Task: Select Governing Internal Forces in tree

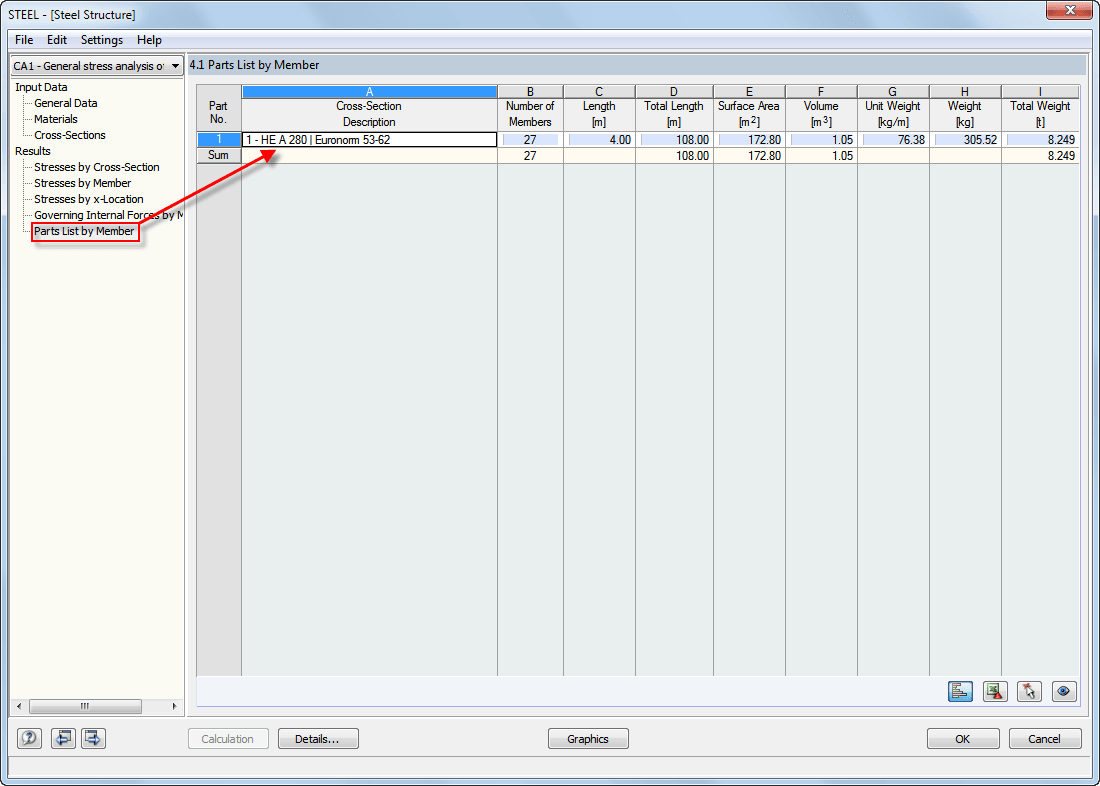Action: (x=108, y=215)
